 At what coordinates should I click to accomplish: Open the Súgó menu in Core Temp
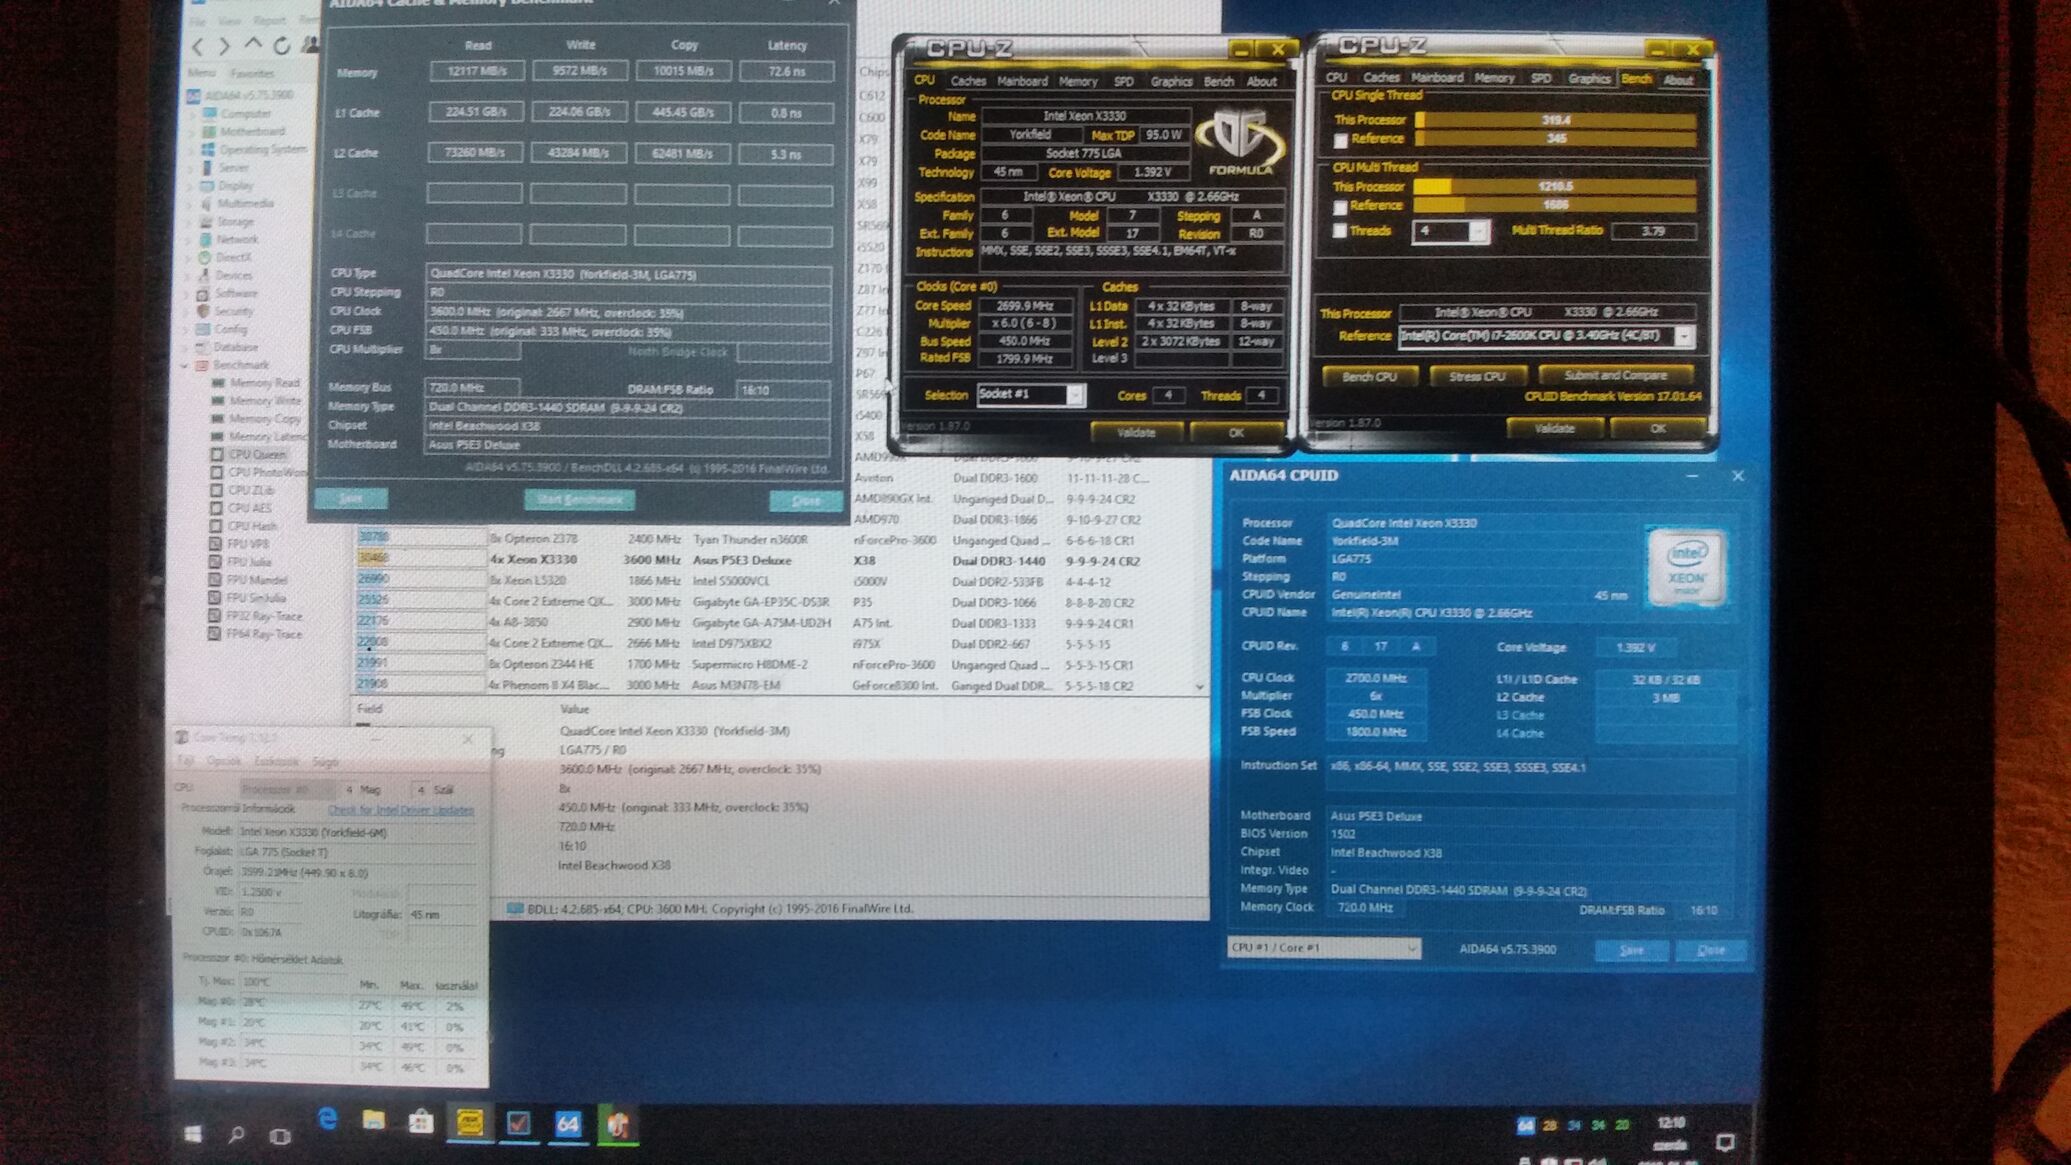(325, 761)
